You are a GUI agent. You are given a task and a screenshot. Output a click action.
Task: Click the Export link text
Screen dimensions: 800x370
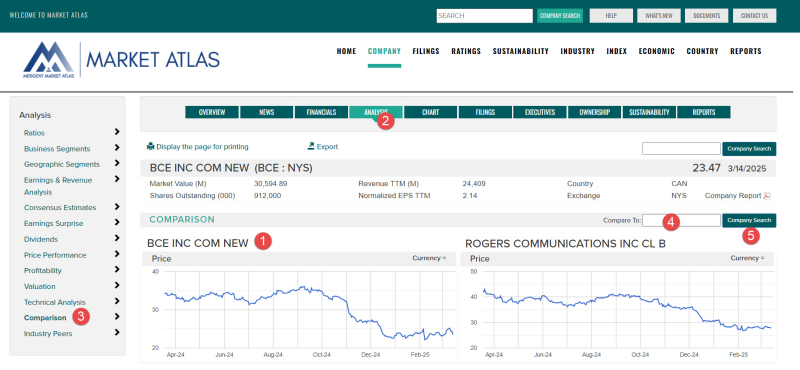[327, 147]
